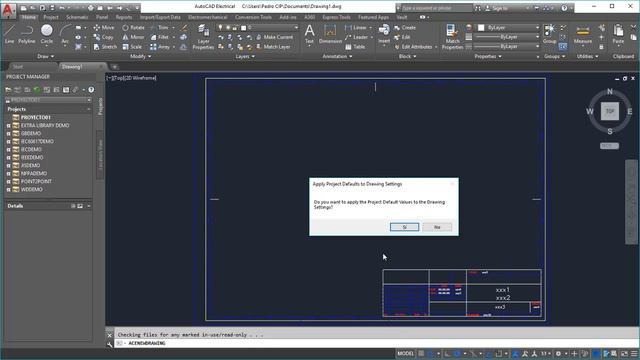640x360 pixels.
Task: Click the Leader annotation tool
Action: point(357,37)
